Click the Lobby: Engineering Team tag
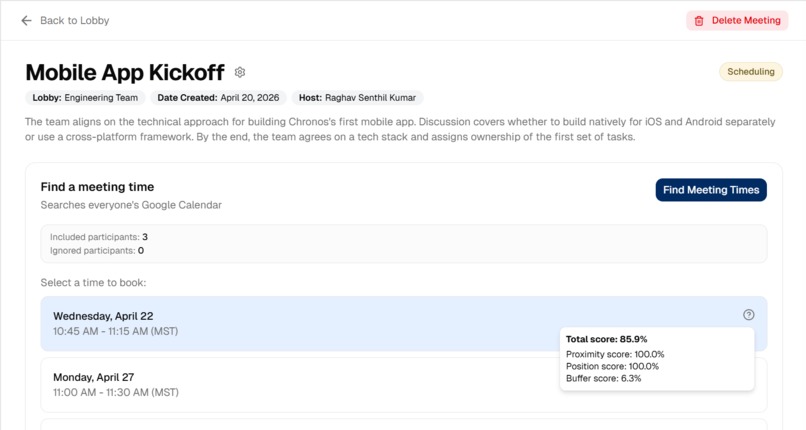 pyautogui.click(x=85, y=98)
